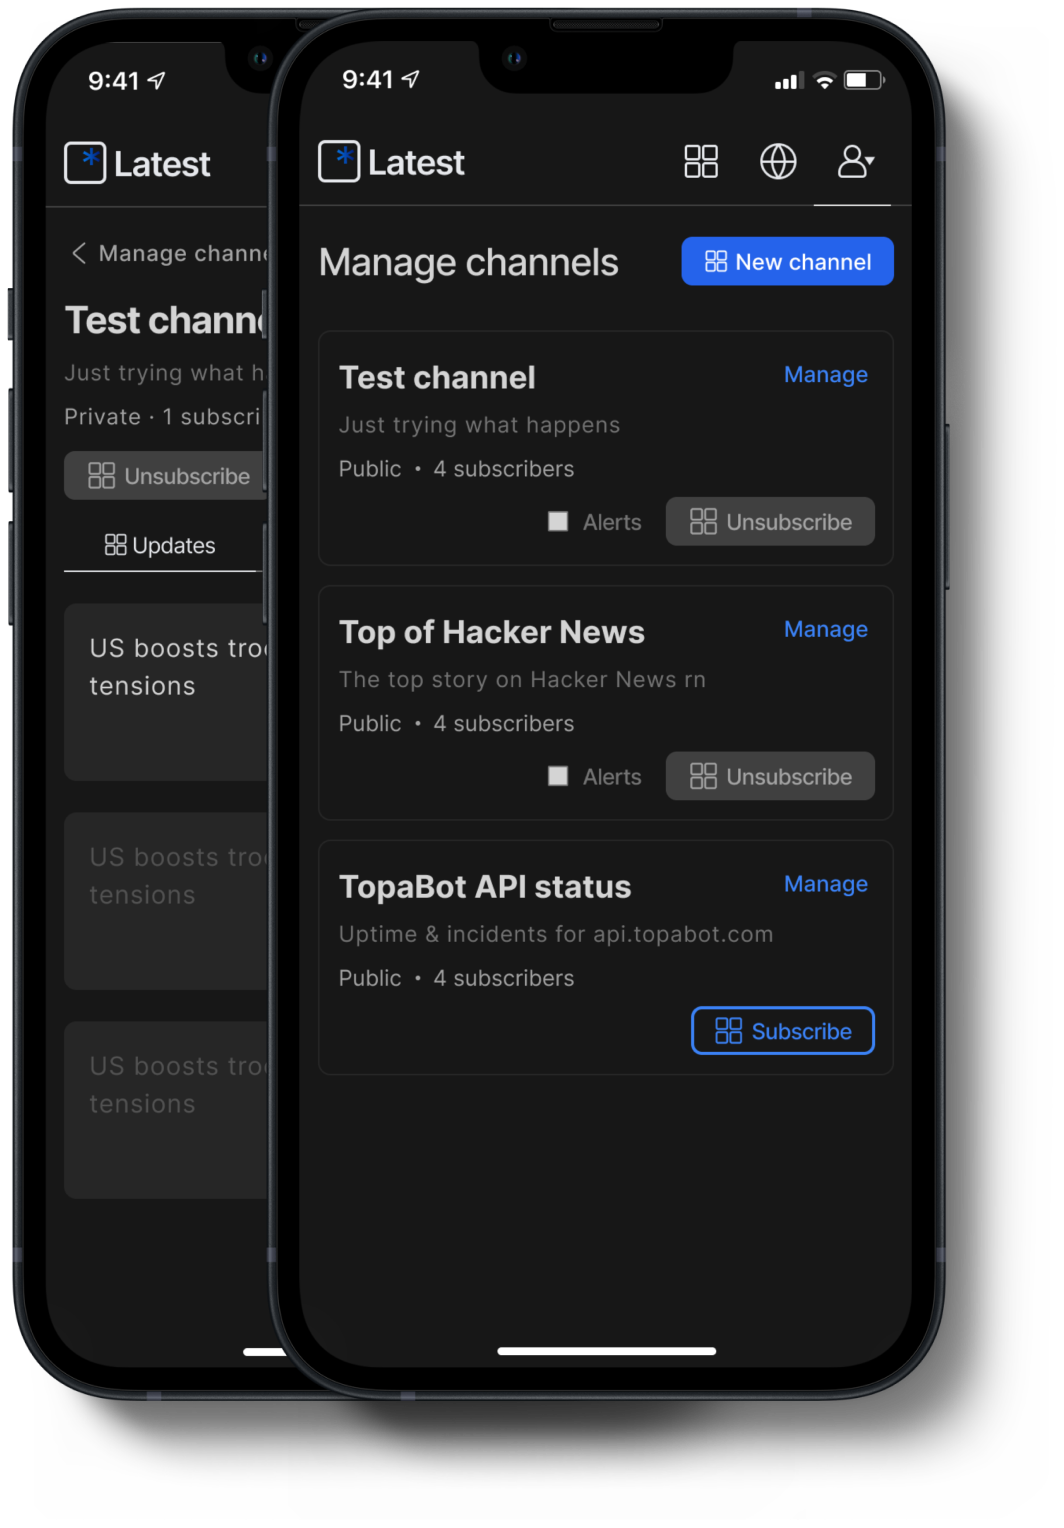This screenshot has height=1528, width=1064.
Task: Subscribe to TopaBot API status
Action: pos(782,1031)
